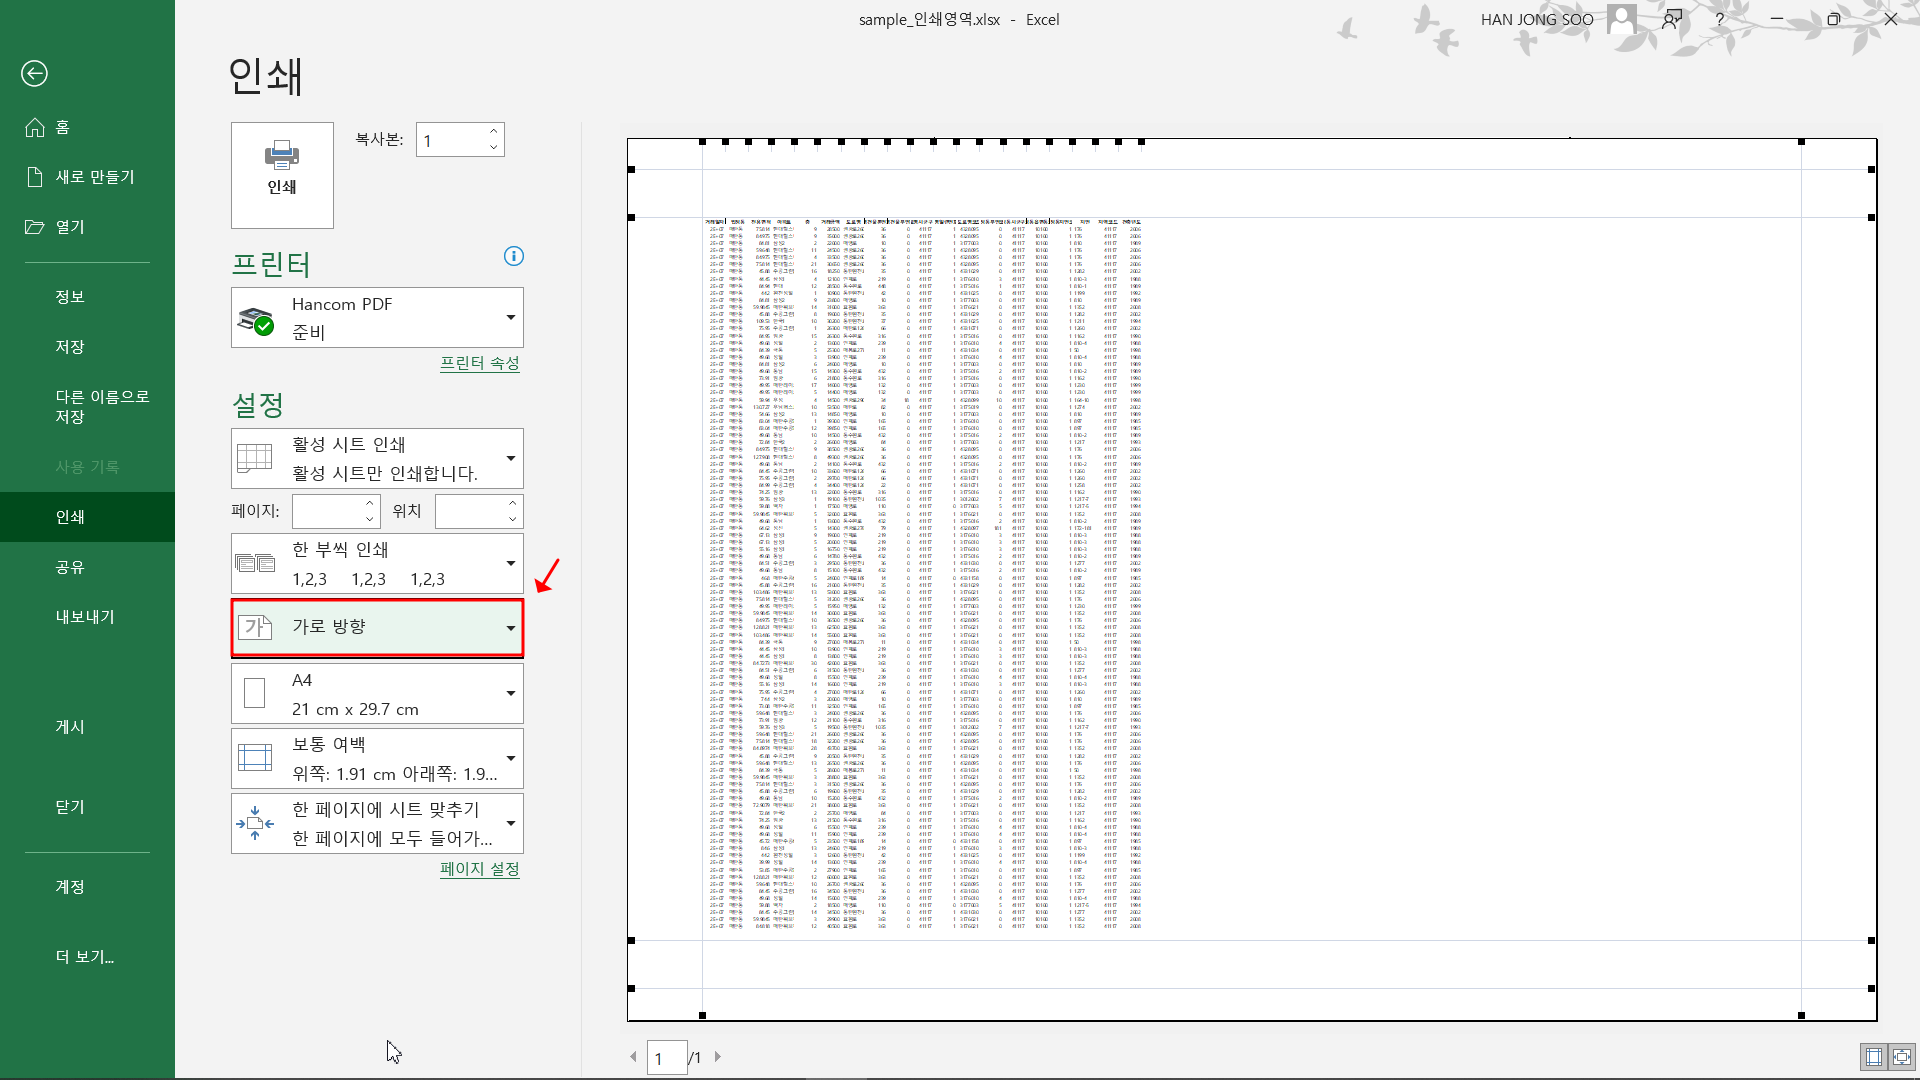Toggle zoom to page icon
1920x1080 pixels.
pyautogui.click(x=1901, y=1056)
